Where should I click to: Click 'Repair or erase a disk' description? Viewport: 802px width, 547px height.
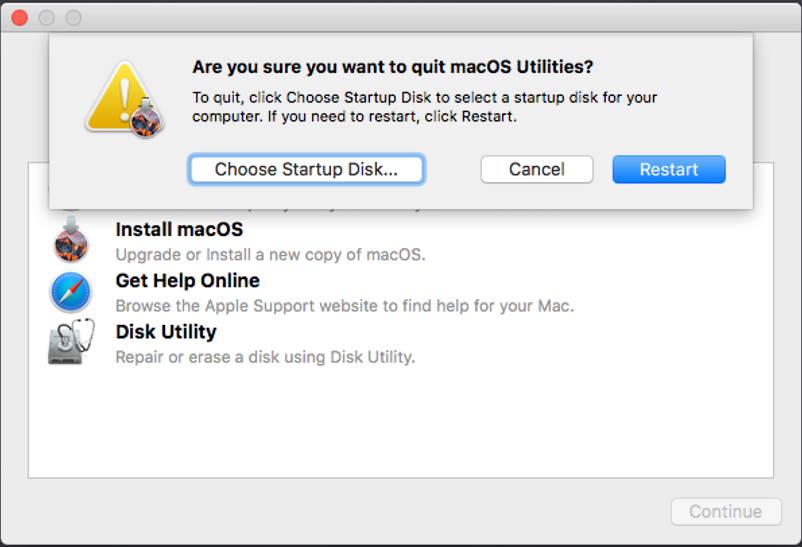(x=265, y=357)
